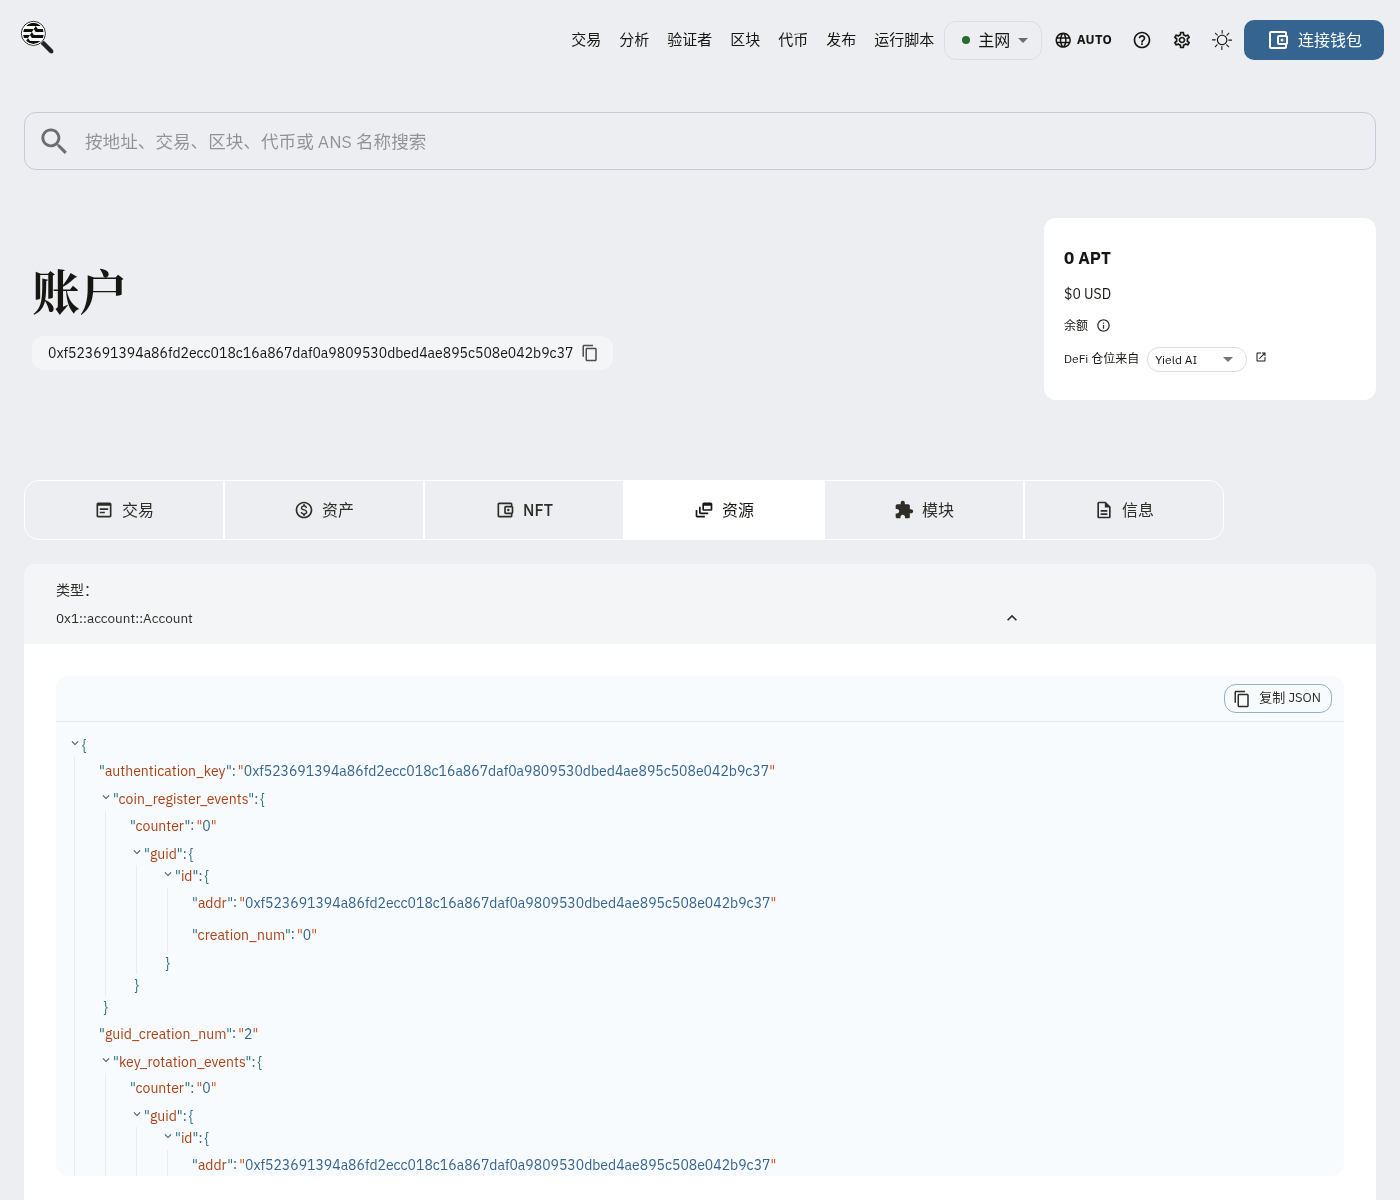Switch to the 信息 tab
The image size is (1400, 1200).
coord(1124,510)
